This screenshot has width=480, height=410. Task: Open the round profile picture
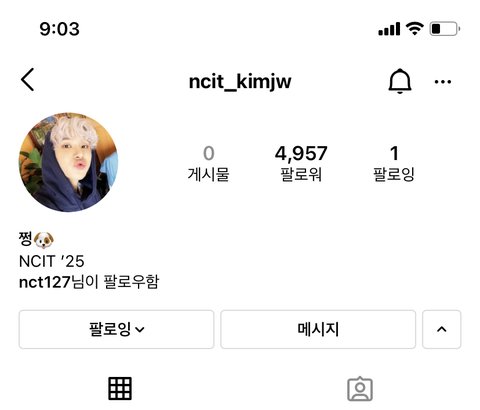(68, 162)
